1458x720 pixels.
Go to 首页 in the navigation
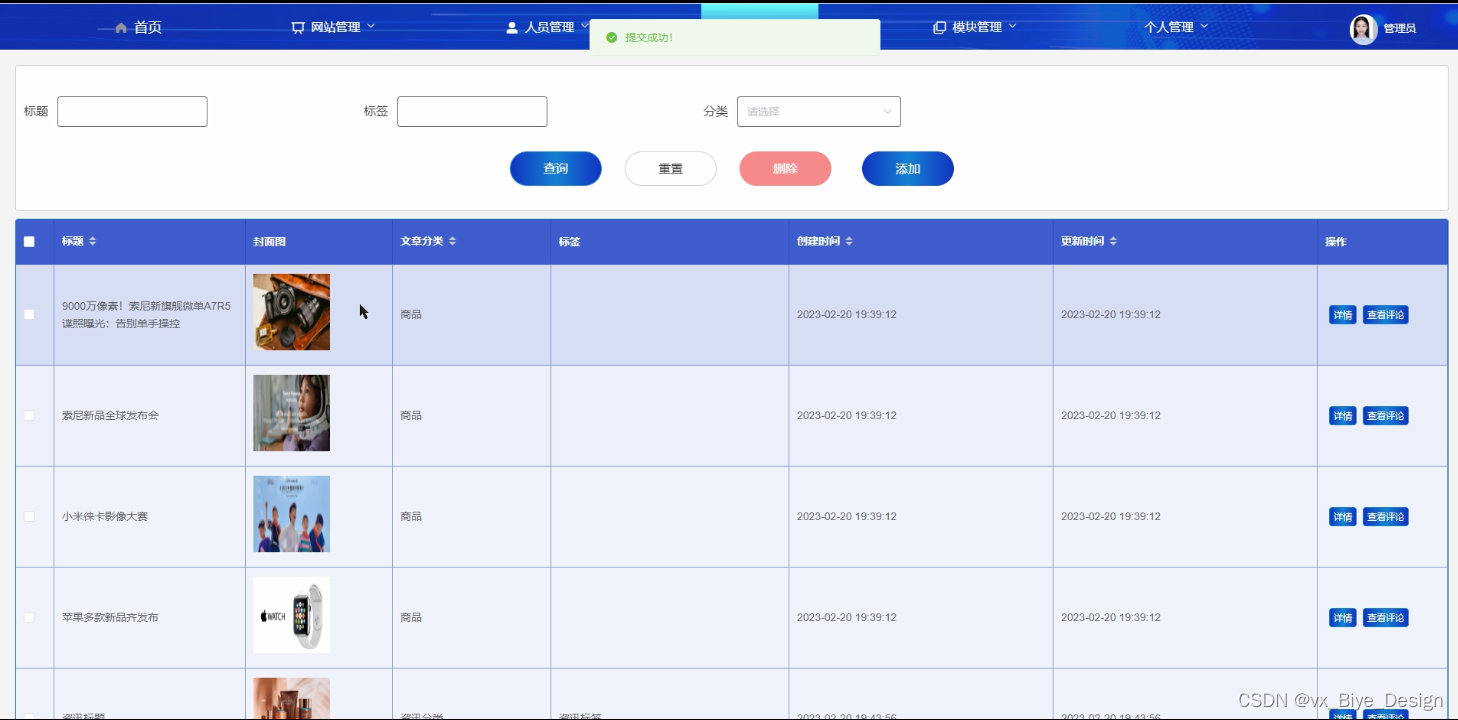point(148,28)
